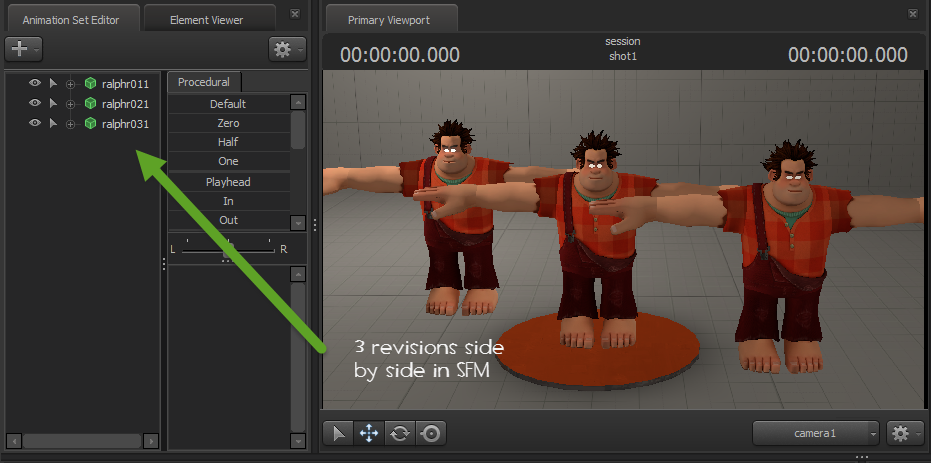The width and height of the screenshot is (931, 463).
Task: Choose the screen manipulator target tool
Action: click(431, 434)
